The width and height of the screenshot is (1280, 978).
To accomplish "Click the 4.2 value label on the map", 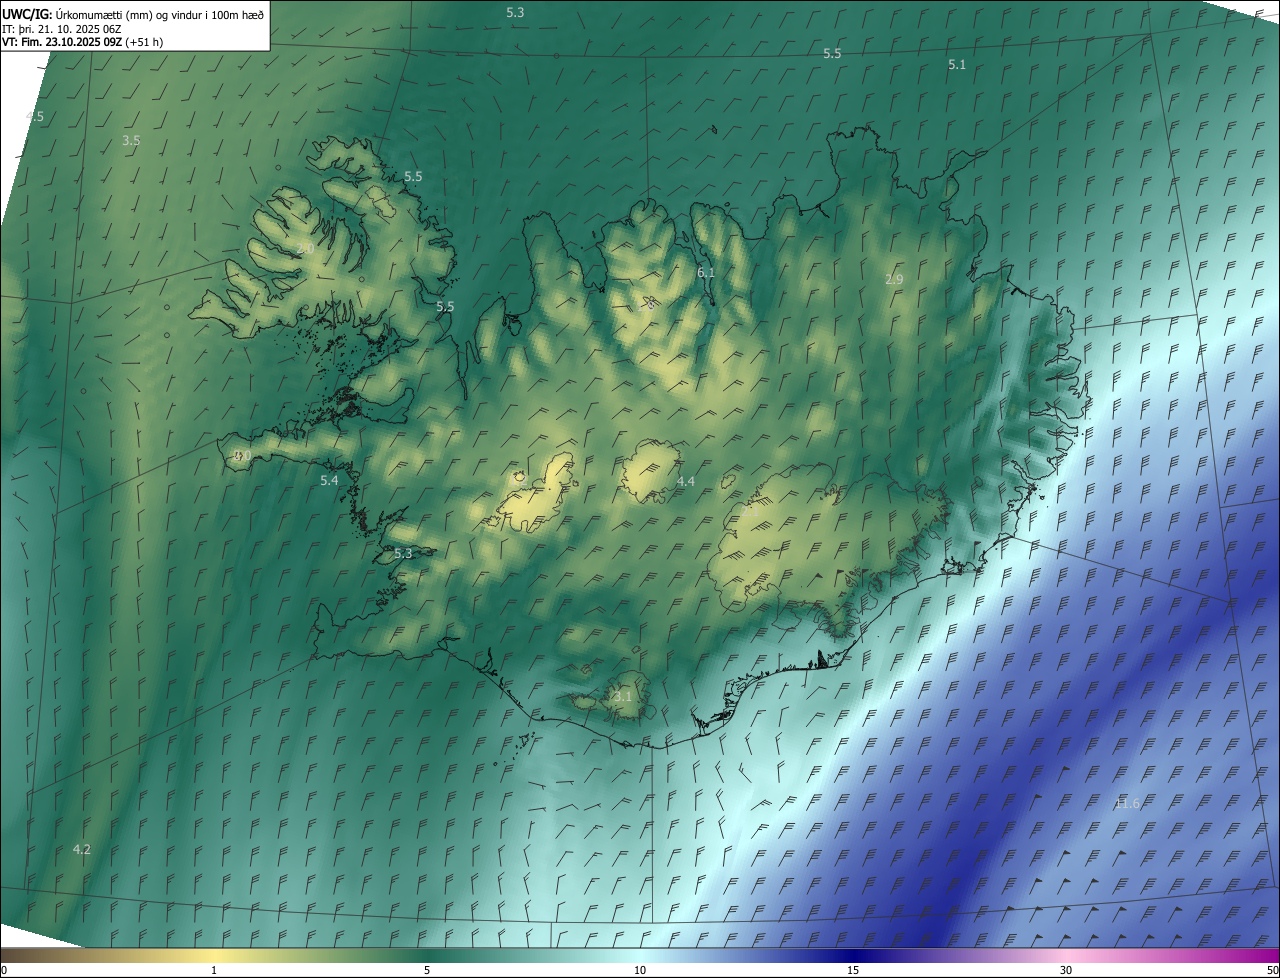I will (82, 850).
